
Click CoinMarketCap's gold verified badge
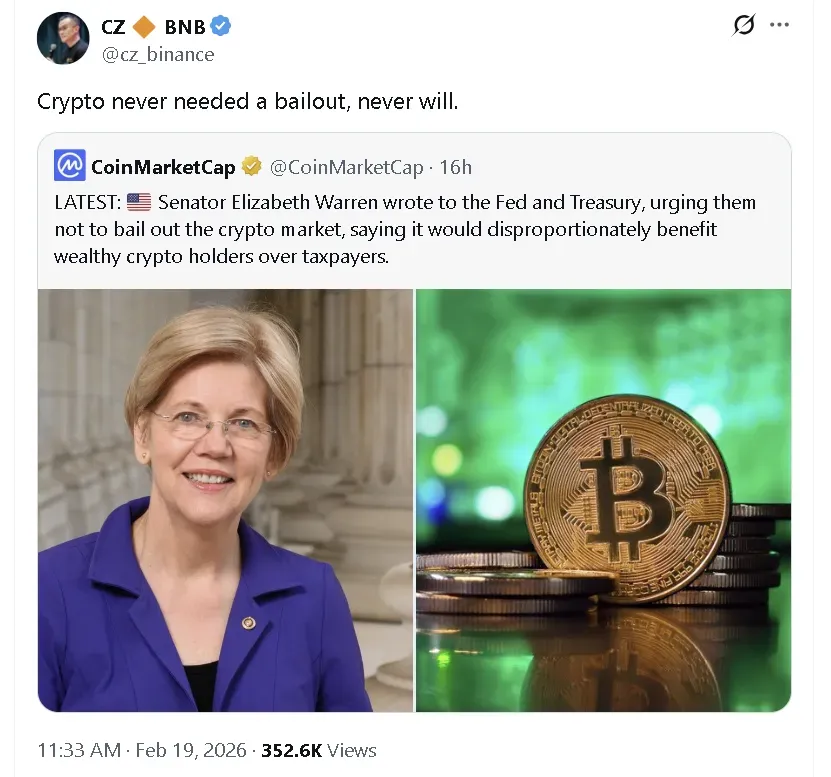251,166
